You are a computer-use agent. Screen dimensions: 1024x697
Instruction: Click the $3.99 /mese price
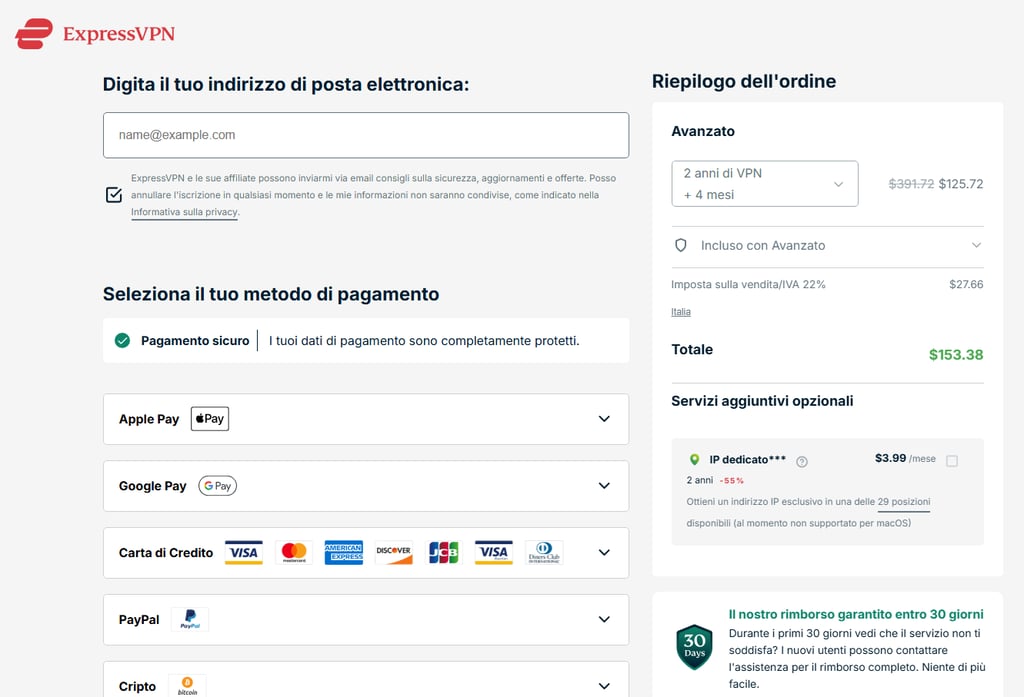[905, 459]
